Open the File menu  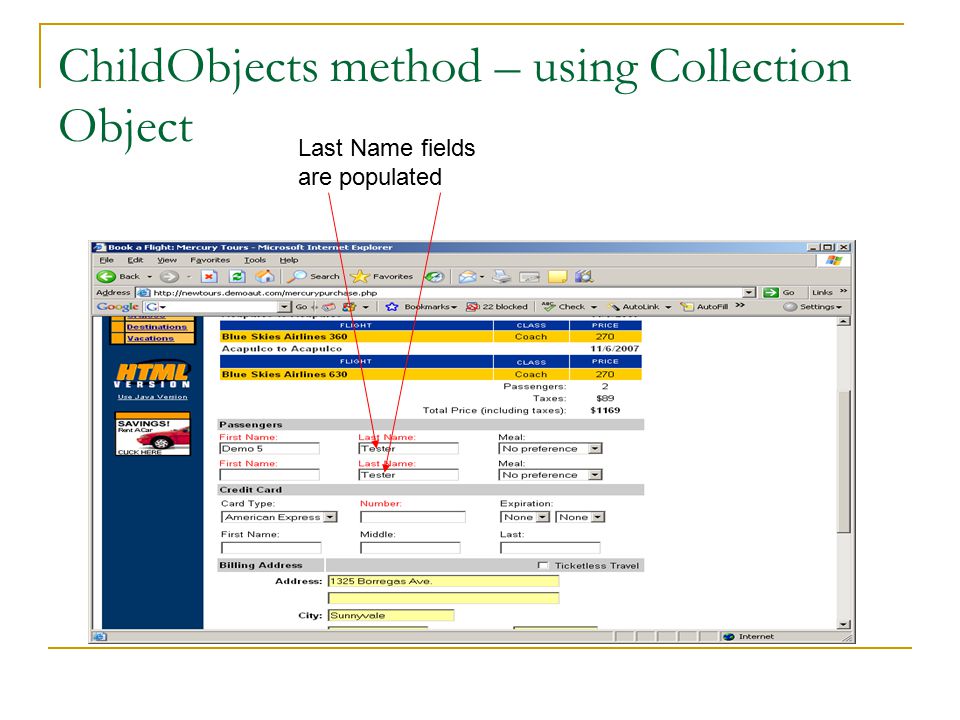click(x=107, y=260)
